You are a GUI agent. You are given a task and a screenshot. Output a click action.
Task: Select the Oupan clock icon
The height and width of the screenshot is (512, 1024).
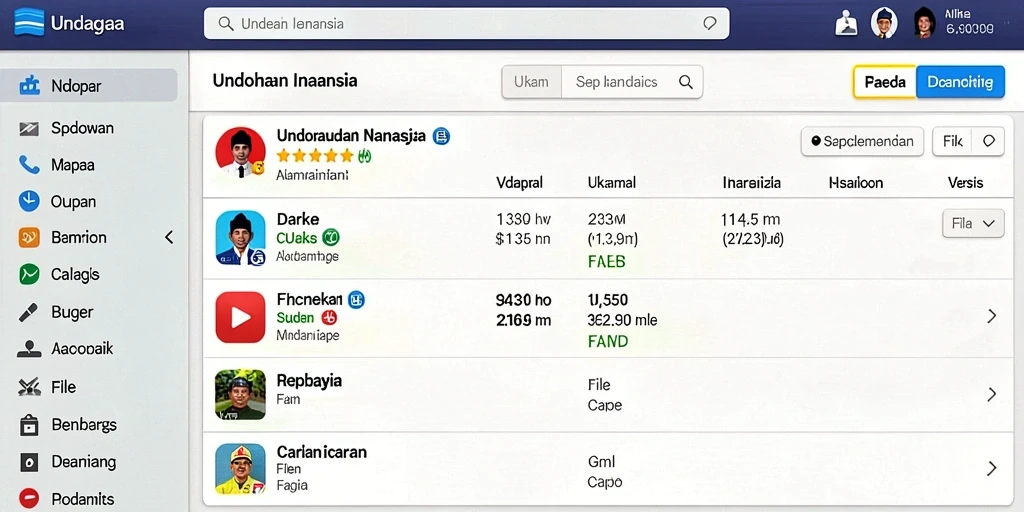coord(29,201)
